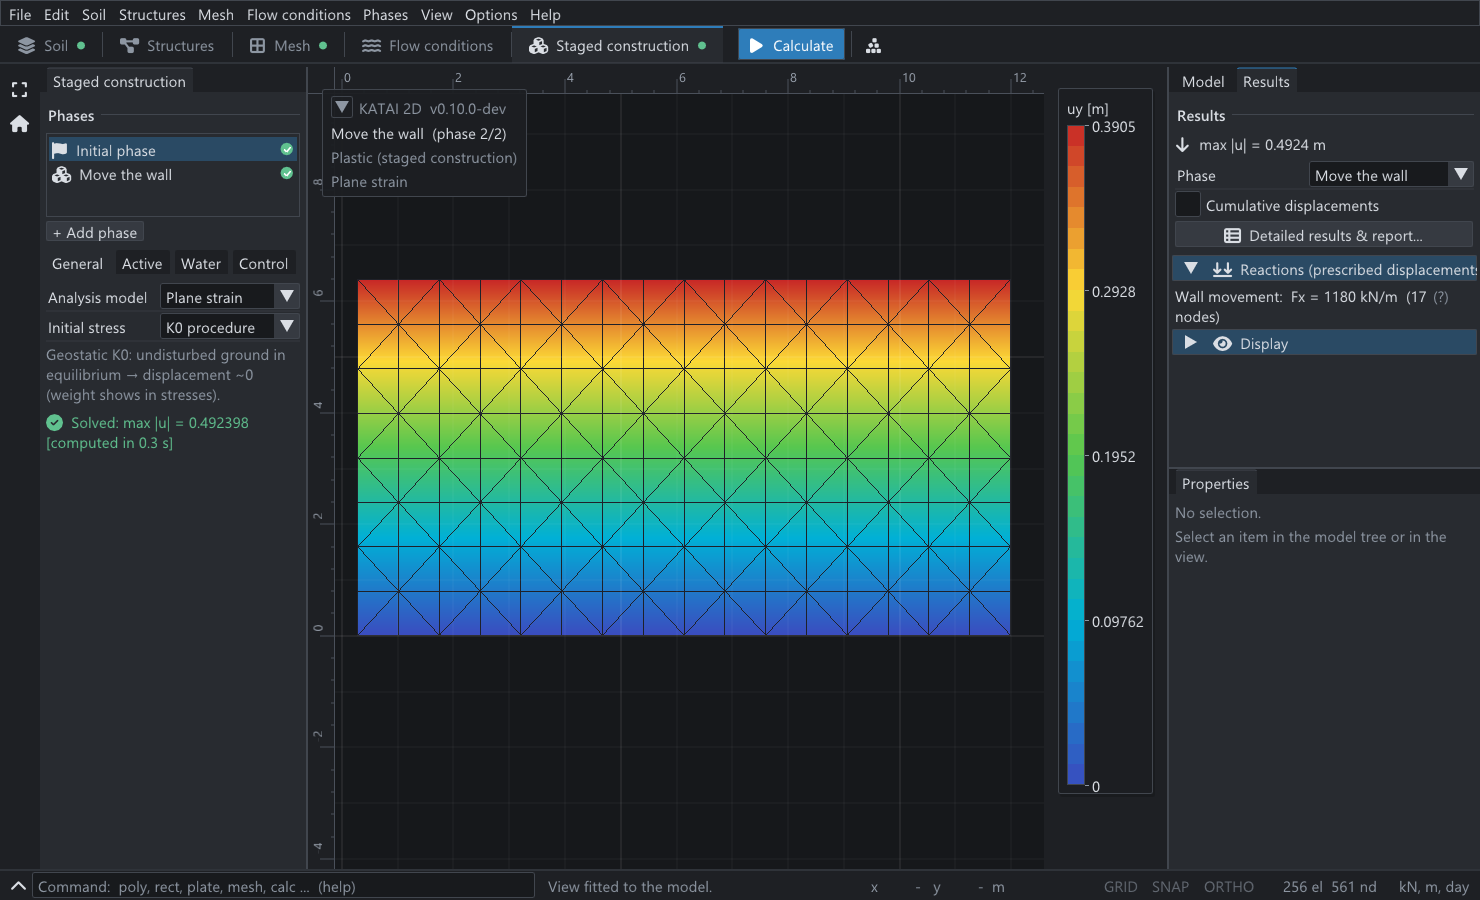Click the Calculate button
This screenshot has height=900, width=1480.
coord(791,46)
